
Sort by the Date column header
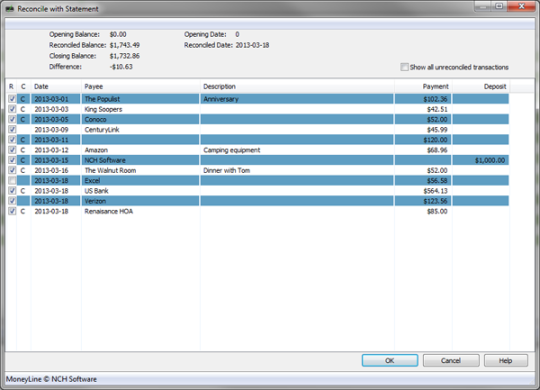pyautogui.click(x=56, y=86)
